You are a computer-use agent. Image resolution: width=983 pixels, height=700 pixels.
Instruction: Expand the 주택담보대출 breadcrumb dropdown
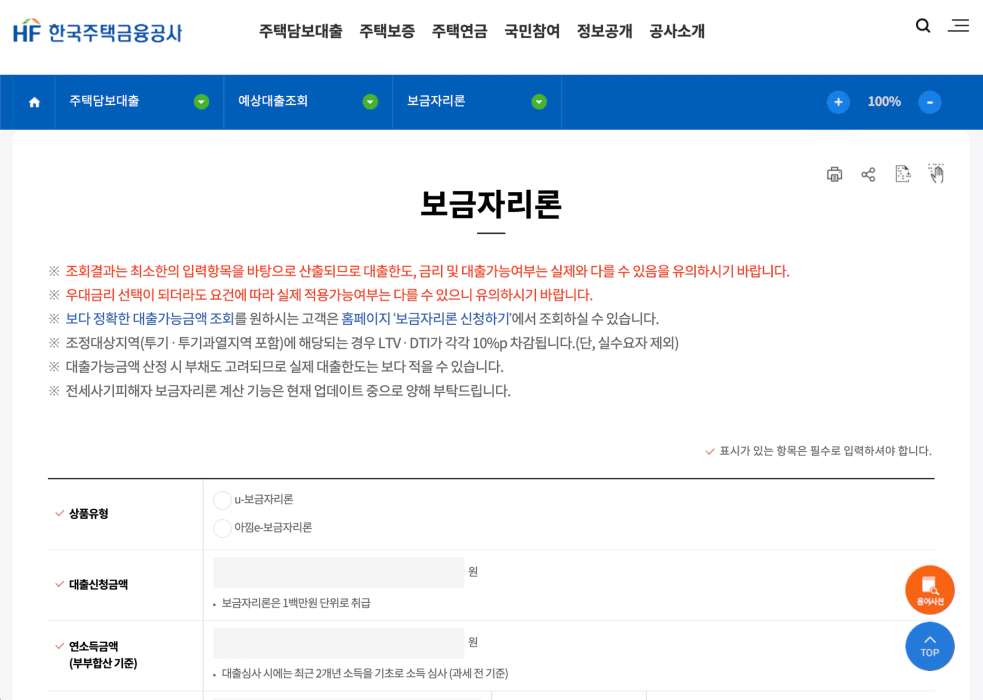(201, 102)
